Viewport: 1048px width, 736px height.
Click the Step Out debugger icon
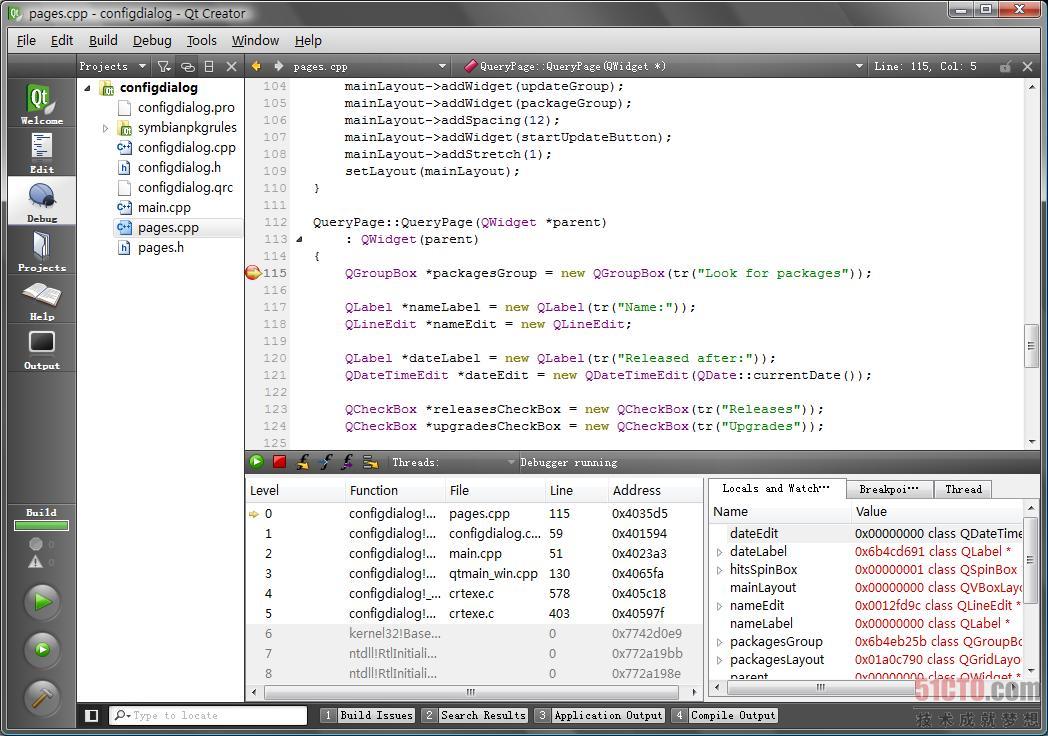348,461
